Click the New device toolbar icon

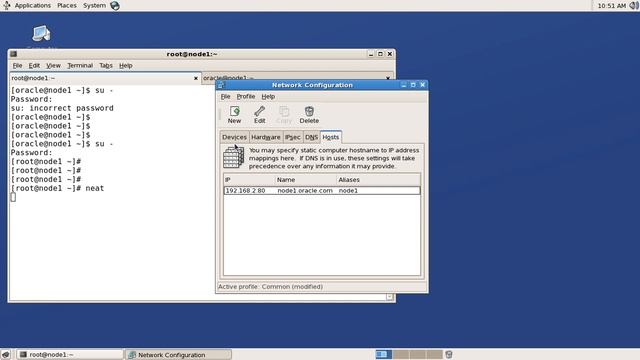(x=234, y=115)
